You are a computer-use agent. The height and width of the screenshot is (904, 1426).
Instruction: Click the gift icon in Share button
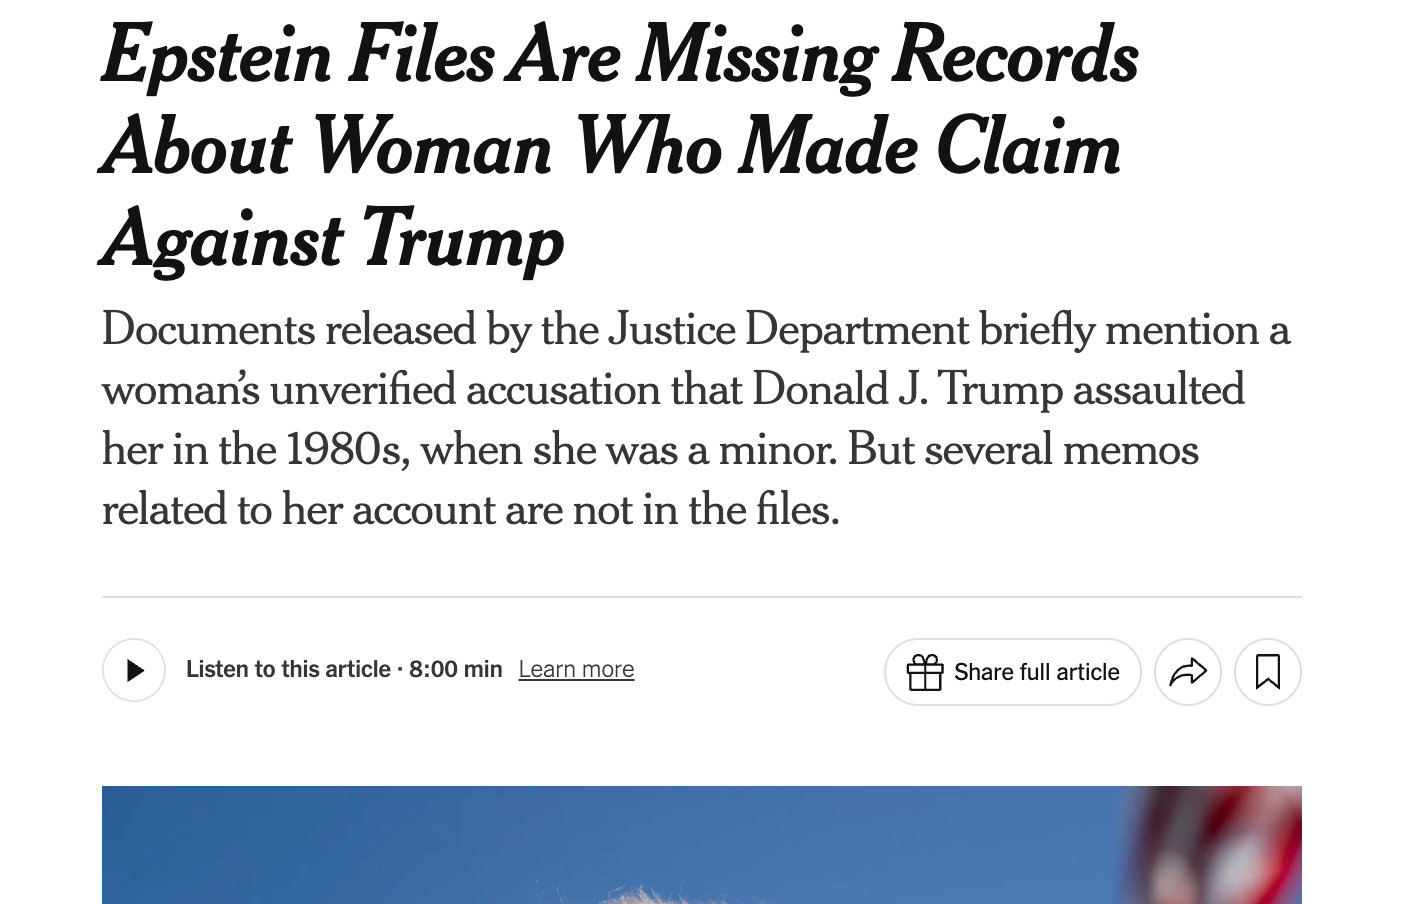pos(924,672)
